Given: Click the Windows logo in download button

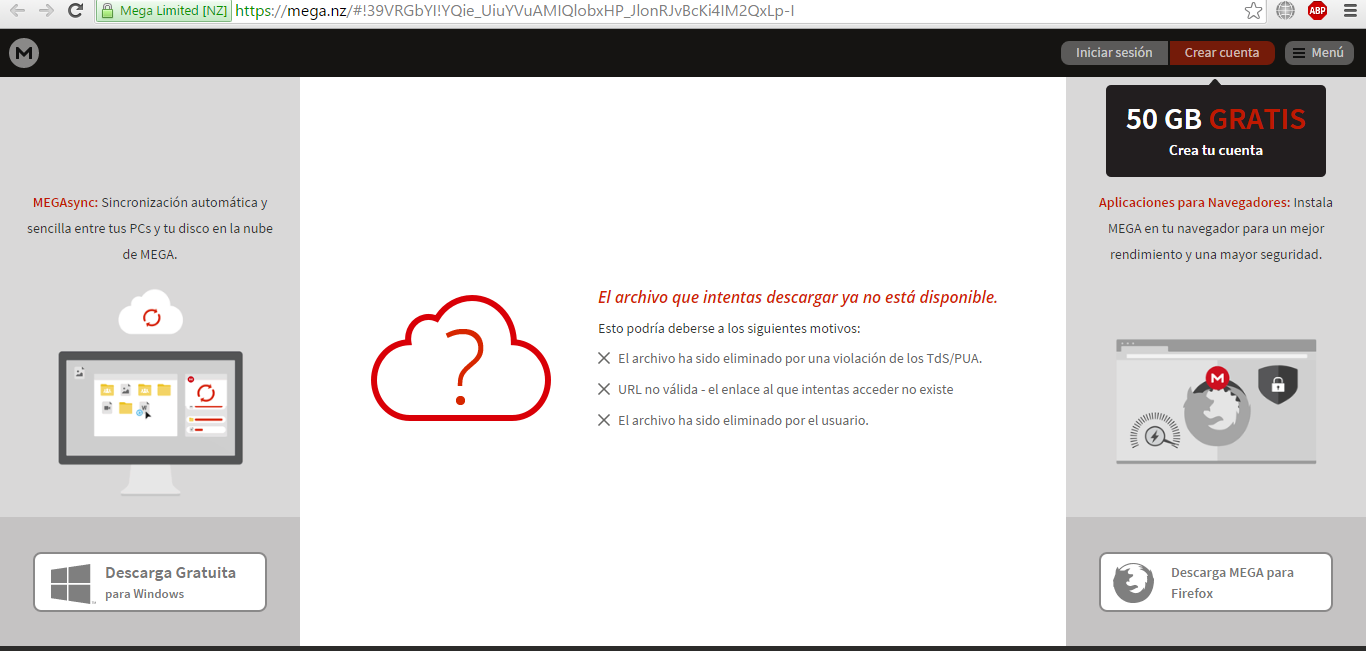Looking at the screenshot, I should 71,583.
